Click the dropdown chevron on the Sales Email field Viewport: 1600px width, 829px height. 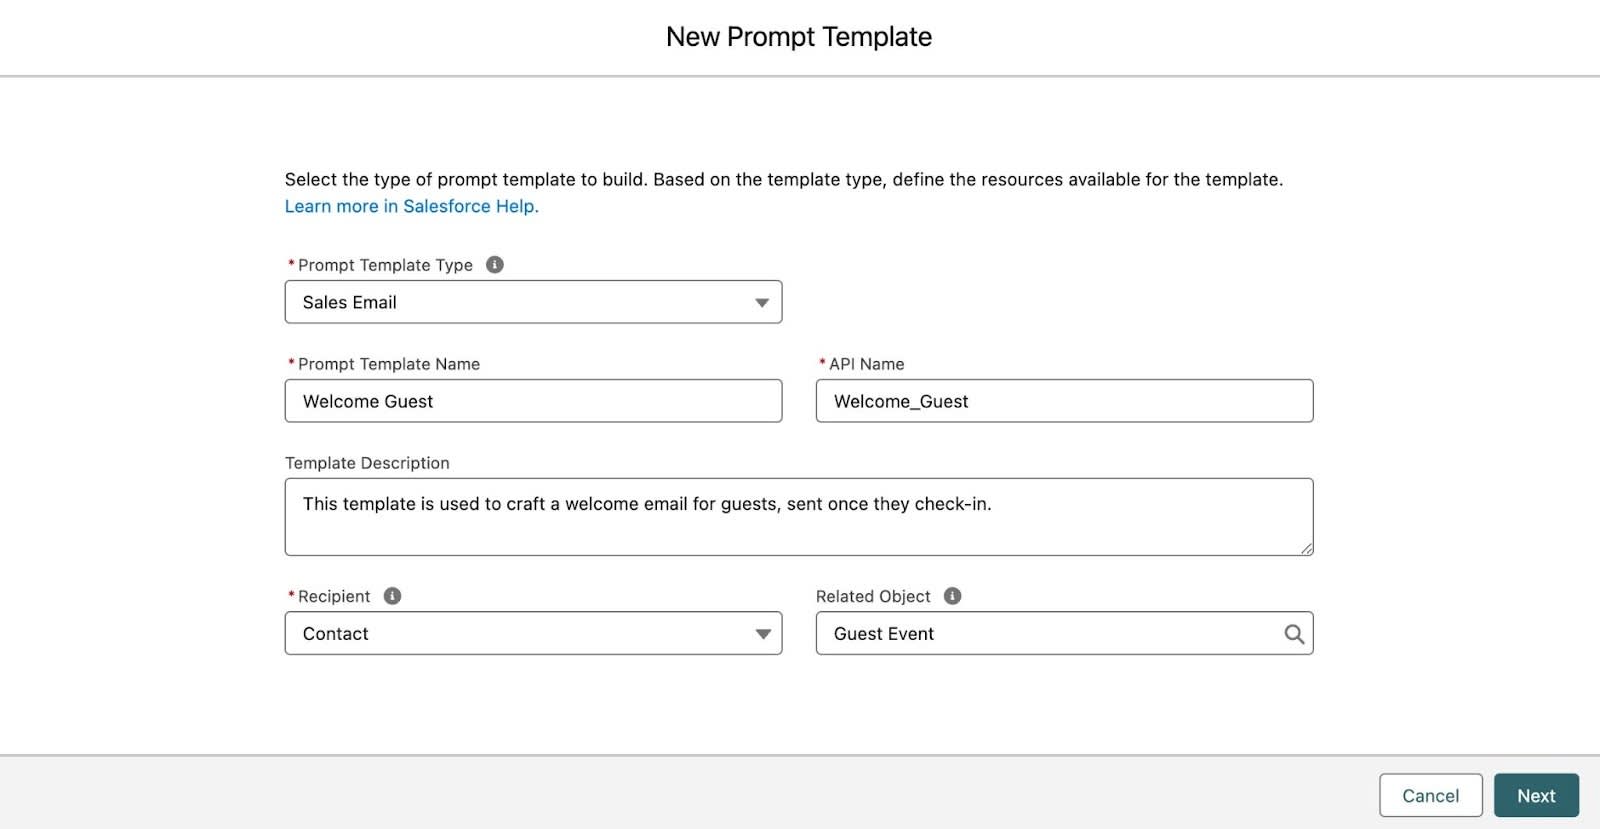[762, 301]
